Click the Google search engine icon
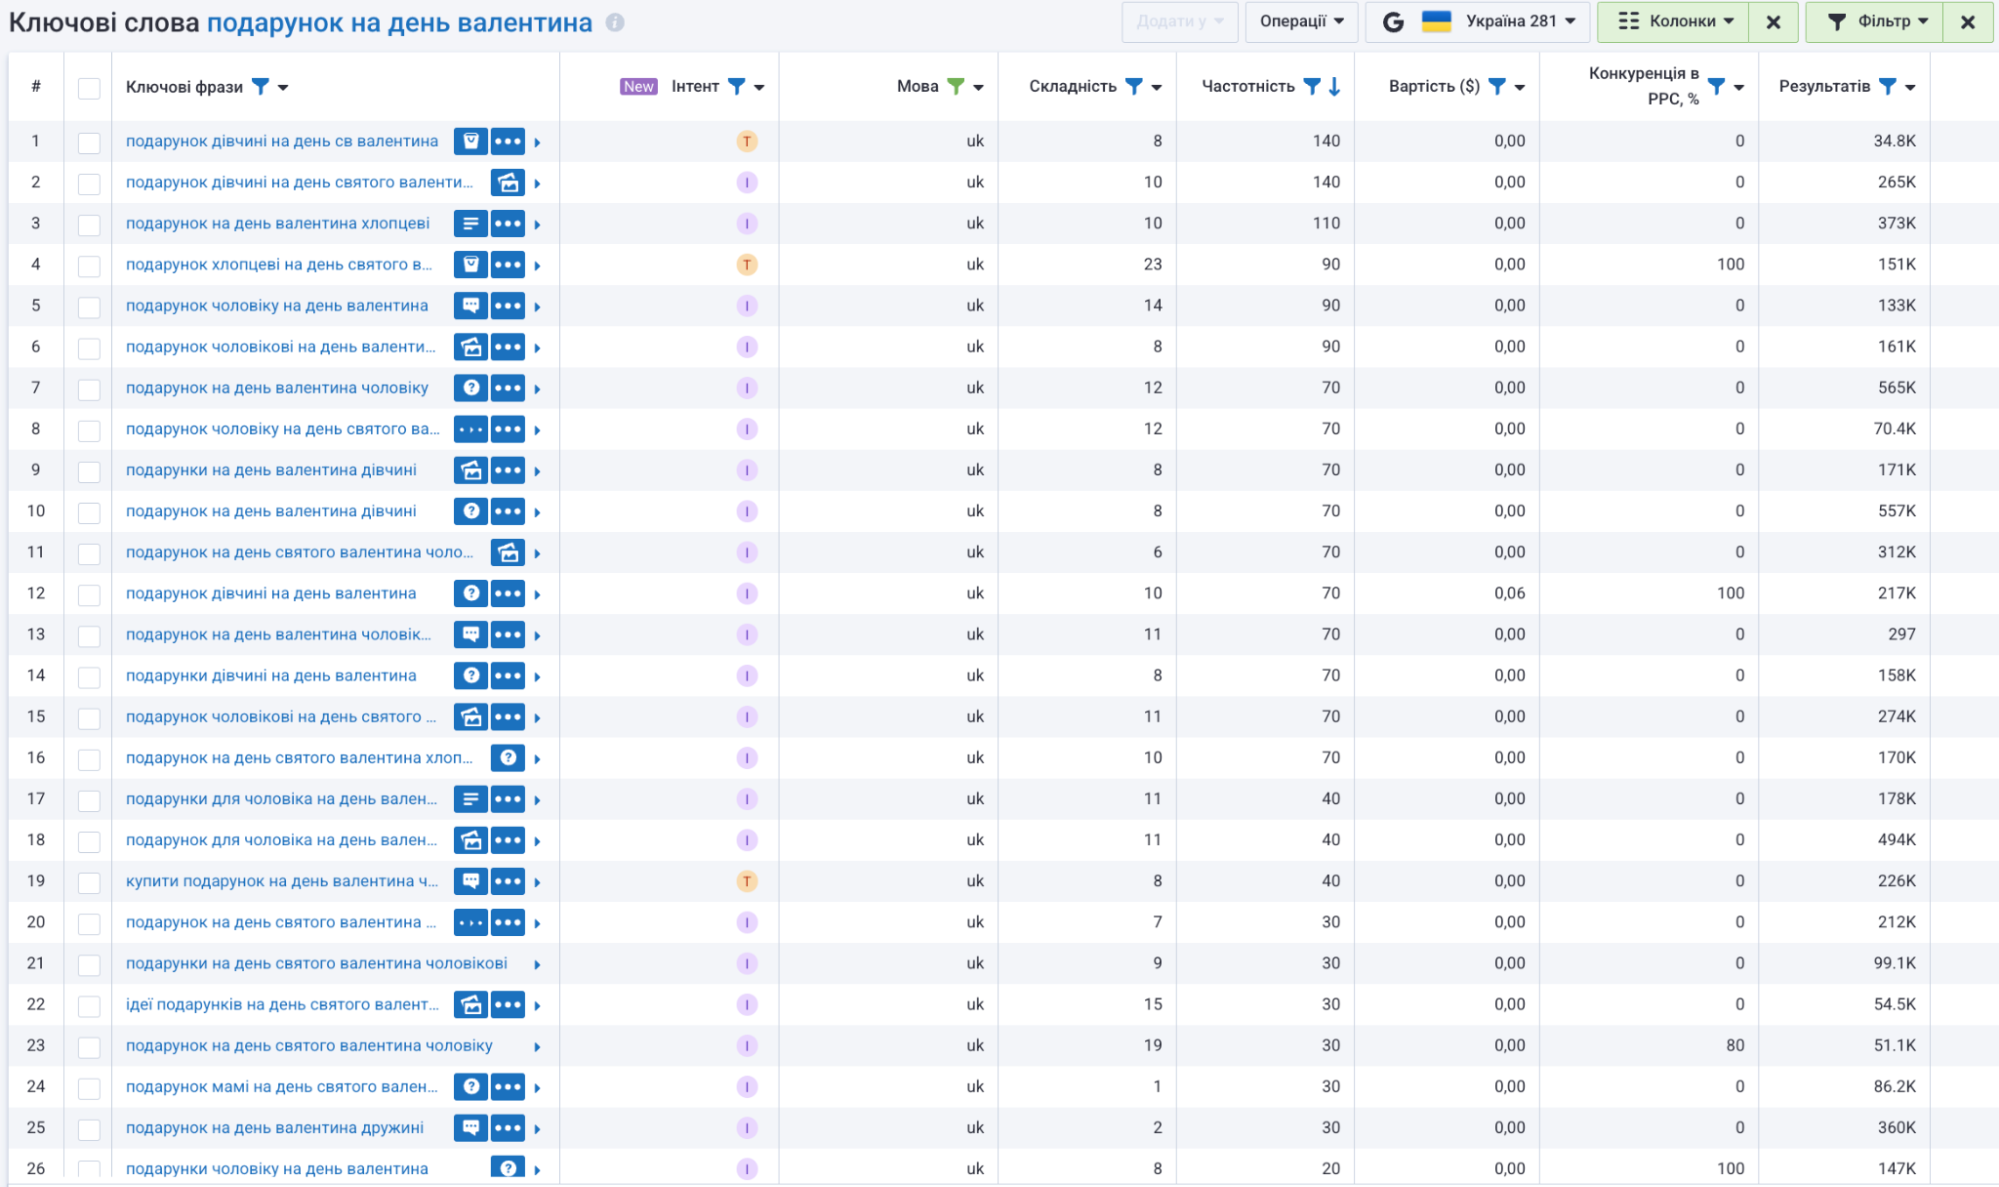The height and width of the screenshot is (1187, 1999). 1393,22
